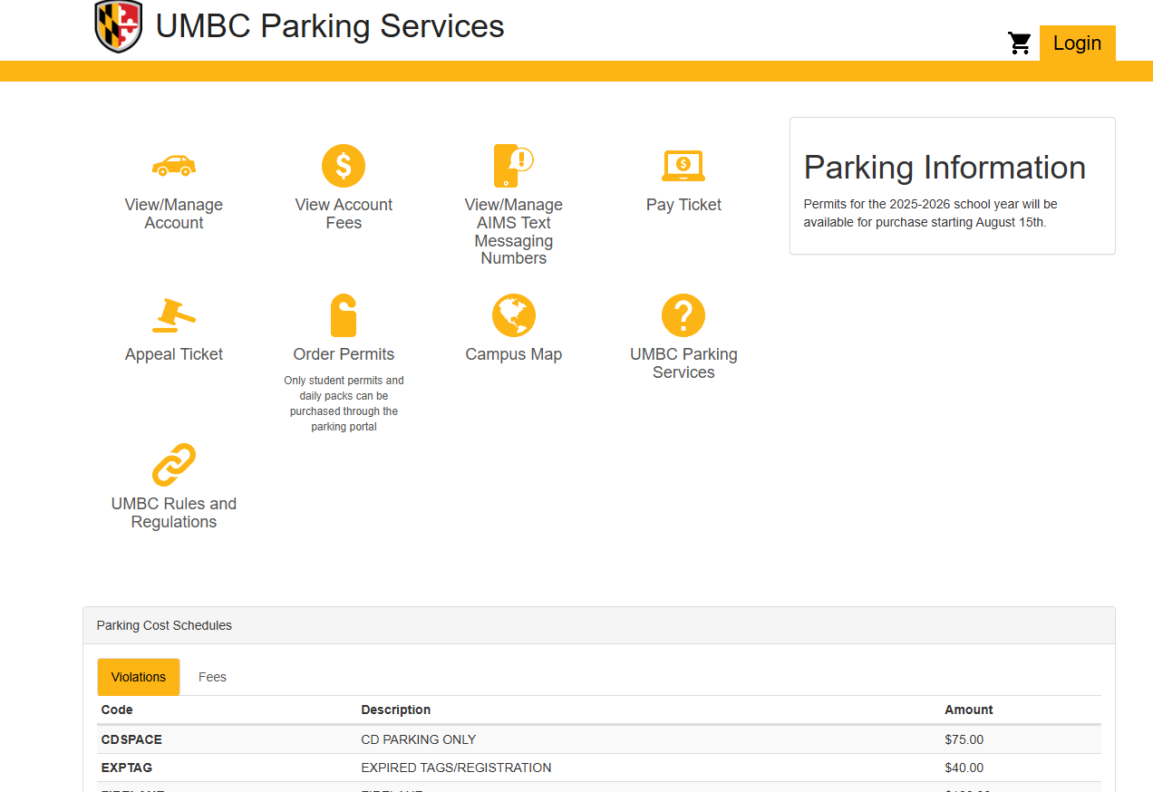Click the permits 2025-2026 availability notice text

930,213
